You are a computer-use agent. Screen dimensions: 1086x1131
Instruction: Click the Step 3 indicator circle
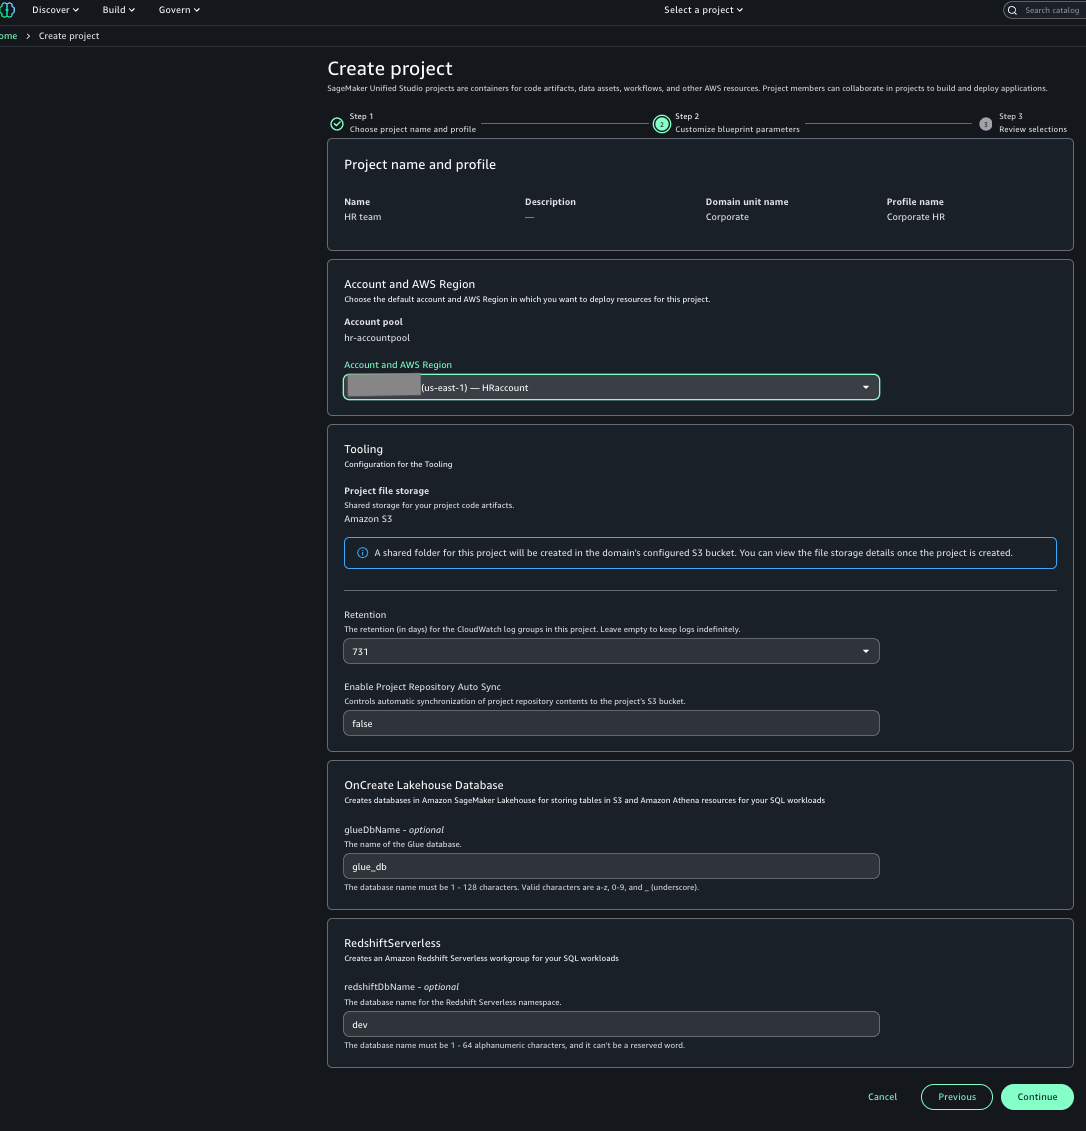(x=986, y=124)
